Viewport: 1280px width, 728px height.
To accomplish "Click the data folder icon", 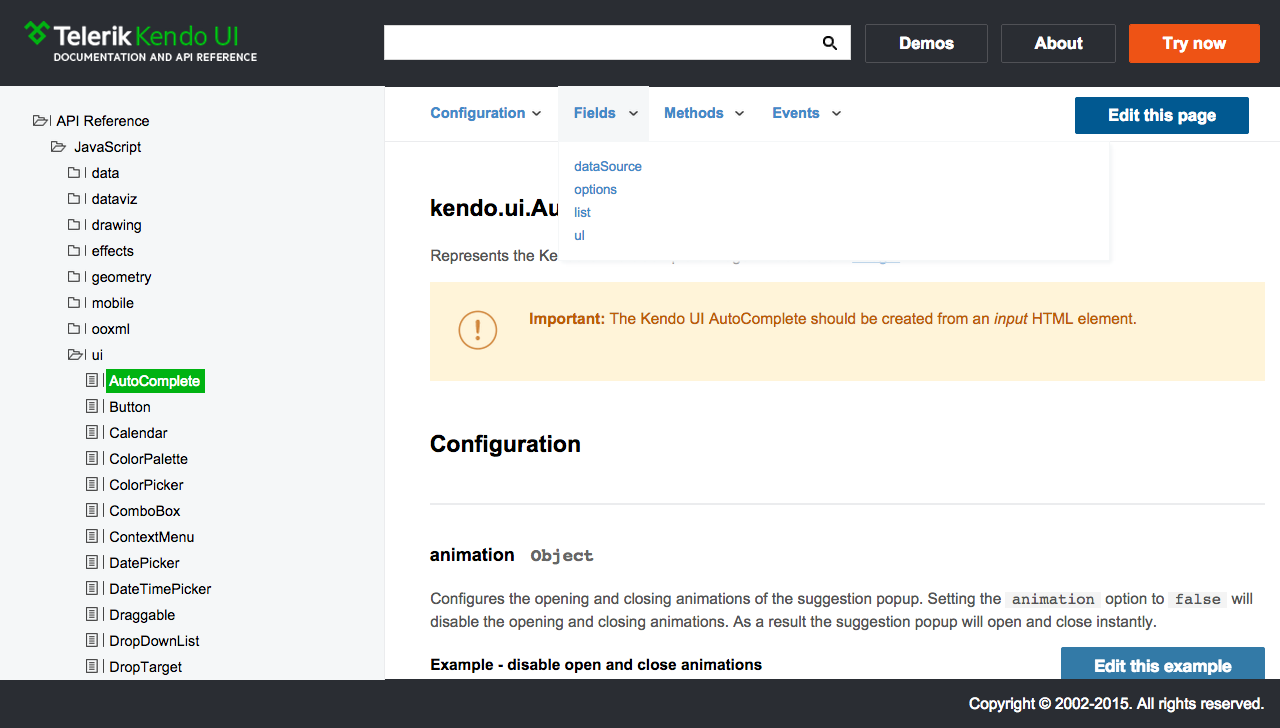I will [x=74, y=173].
